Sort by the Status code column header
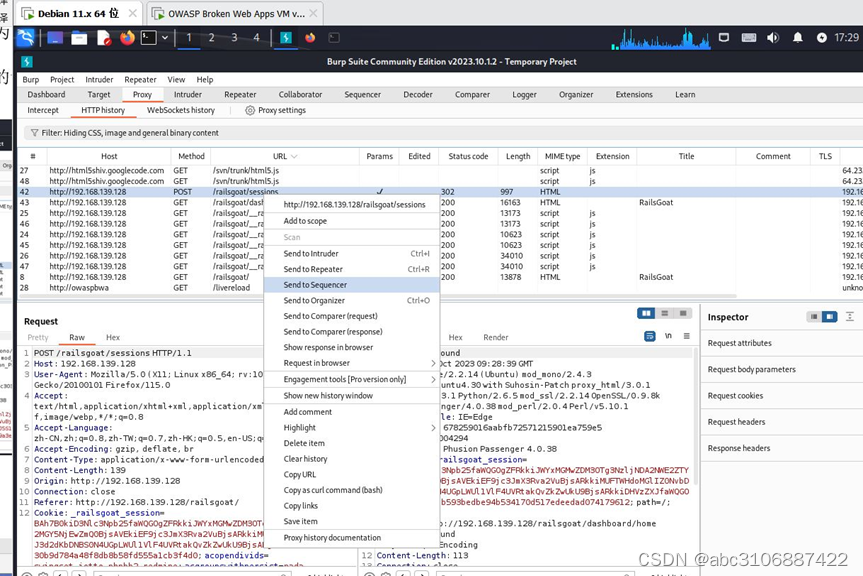This screenshot has height=576, width=863. click(x=468, y=156)
